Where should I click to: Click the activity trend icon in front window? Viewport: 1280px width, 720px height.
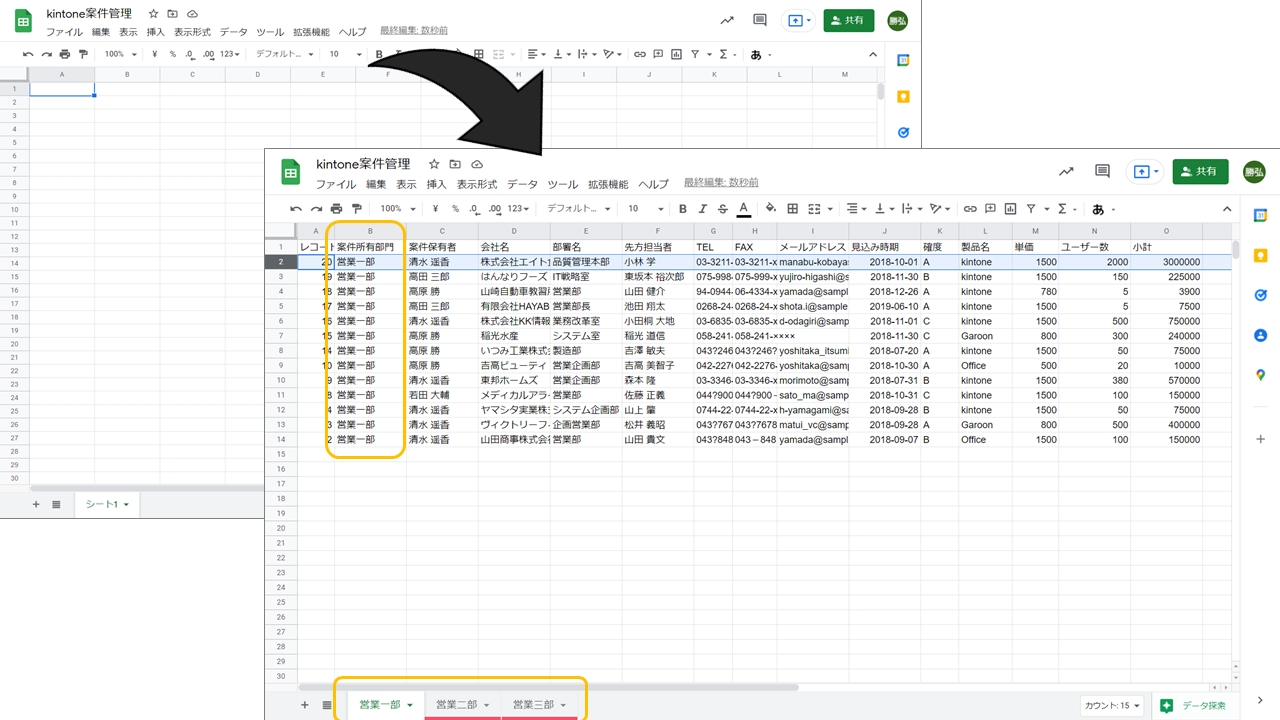(x=1066, y=172)
